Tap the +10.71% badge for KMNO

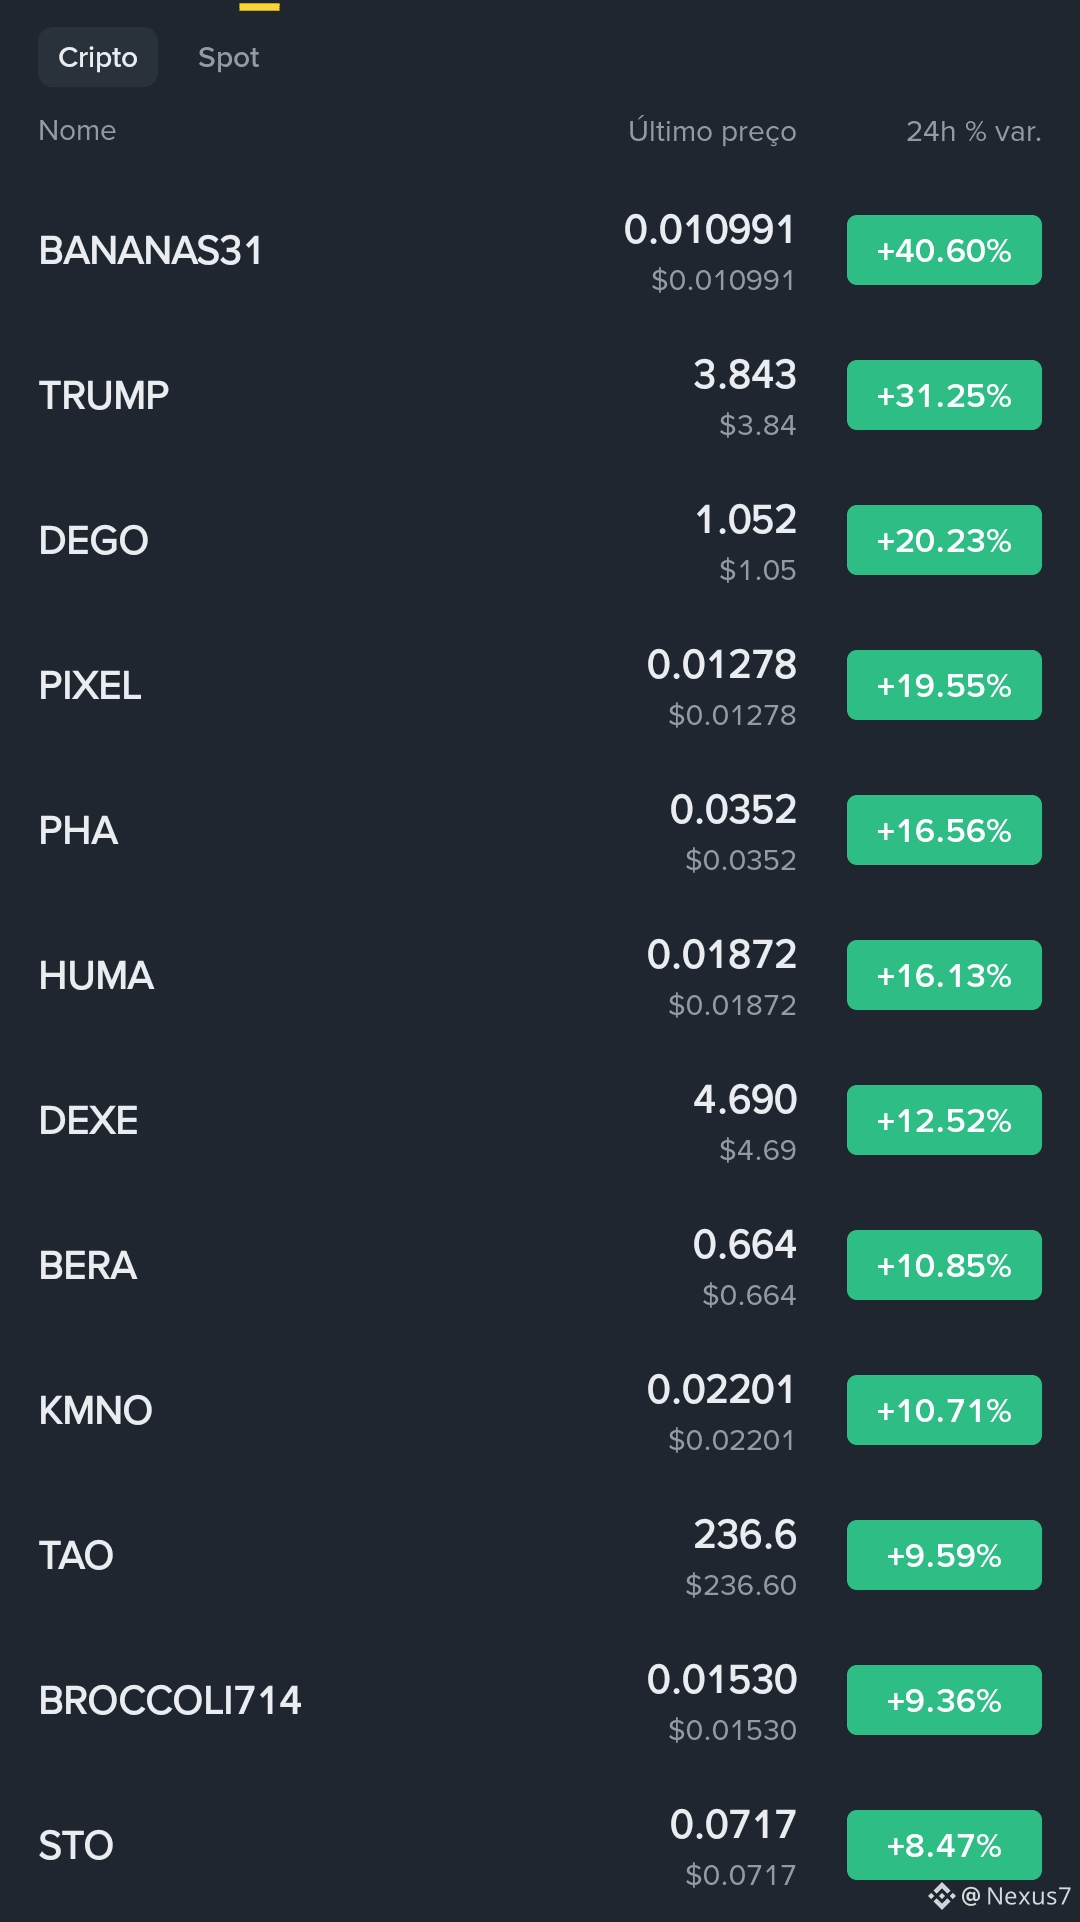[944, 1410]
